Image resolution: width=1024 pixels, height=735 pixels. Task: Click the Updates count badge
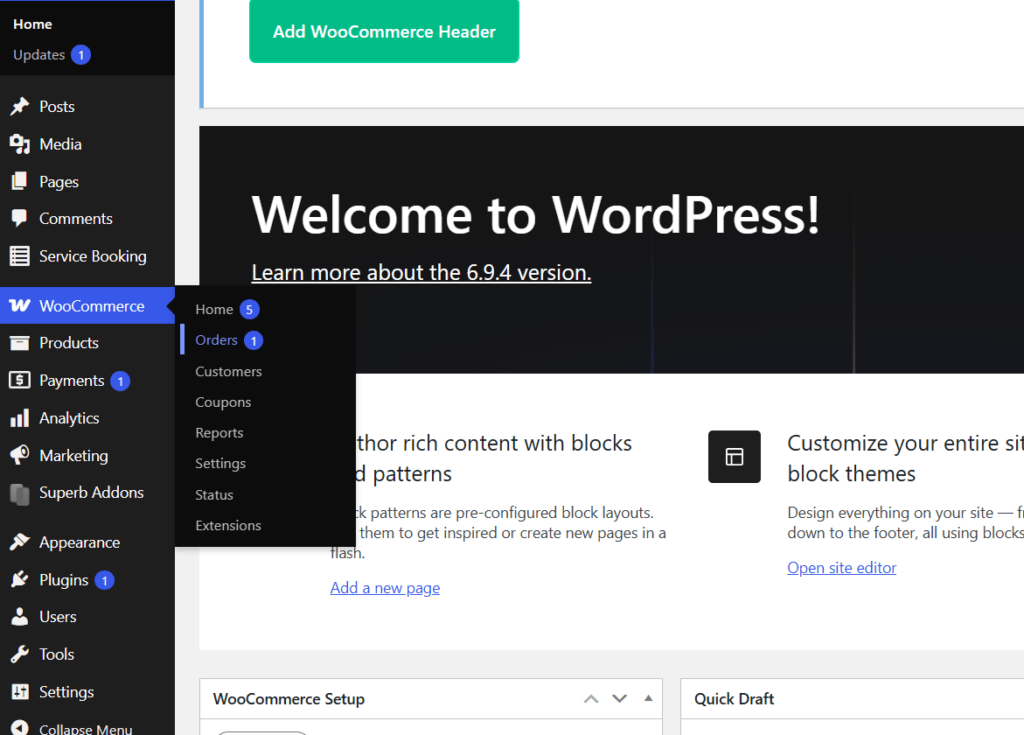click(x=81, y=55)
